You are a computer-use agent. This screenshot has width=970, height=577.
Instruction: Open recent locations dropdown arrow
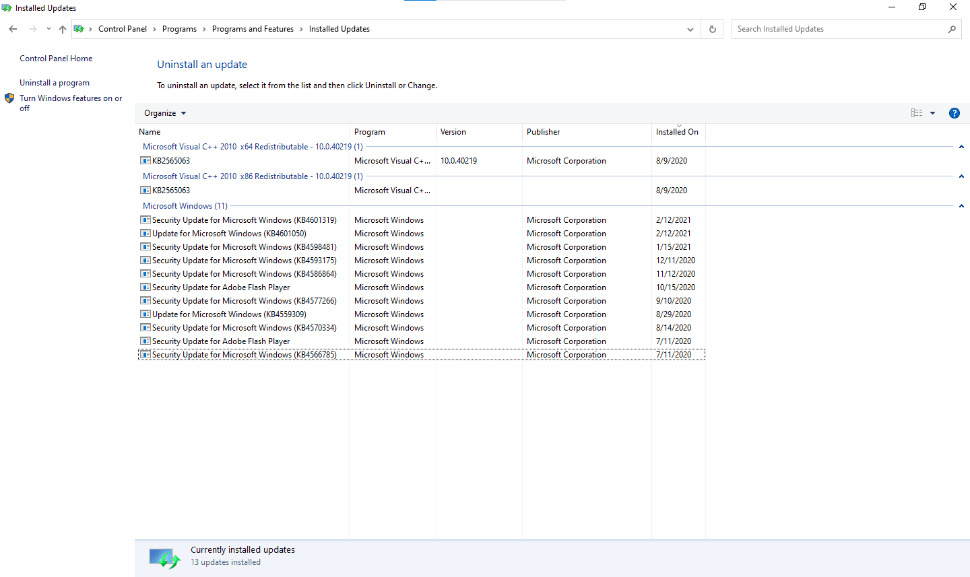(48, 29)
